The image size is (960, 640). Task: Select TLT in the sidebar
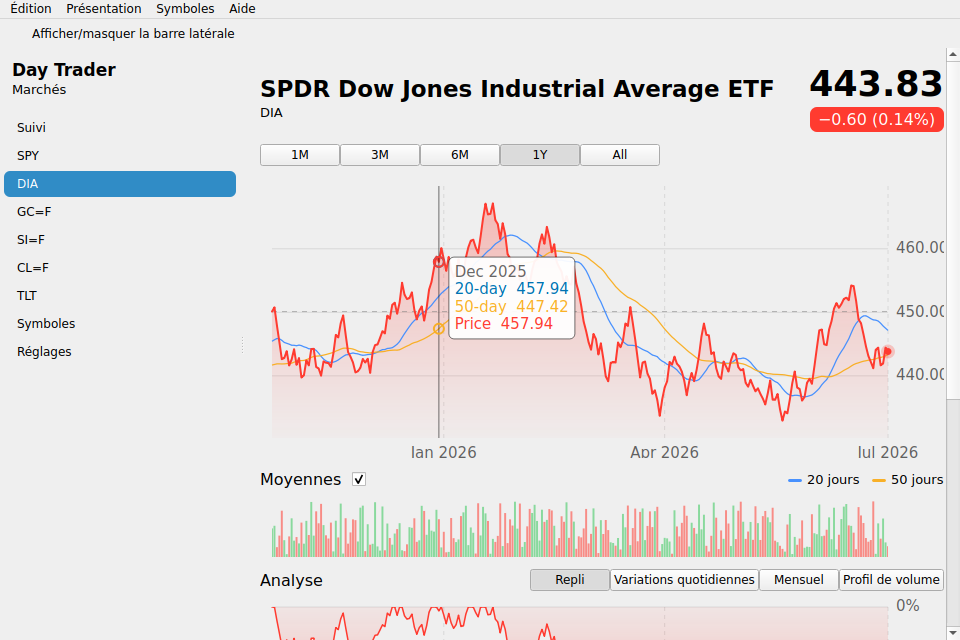[x=120, y=296]
